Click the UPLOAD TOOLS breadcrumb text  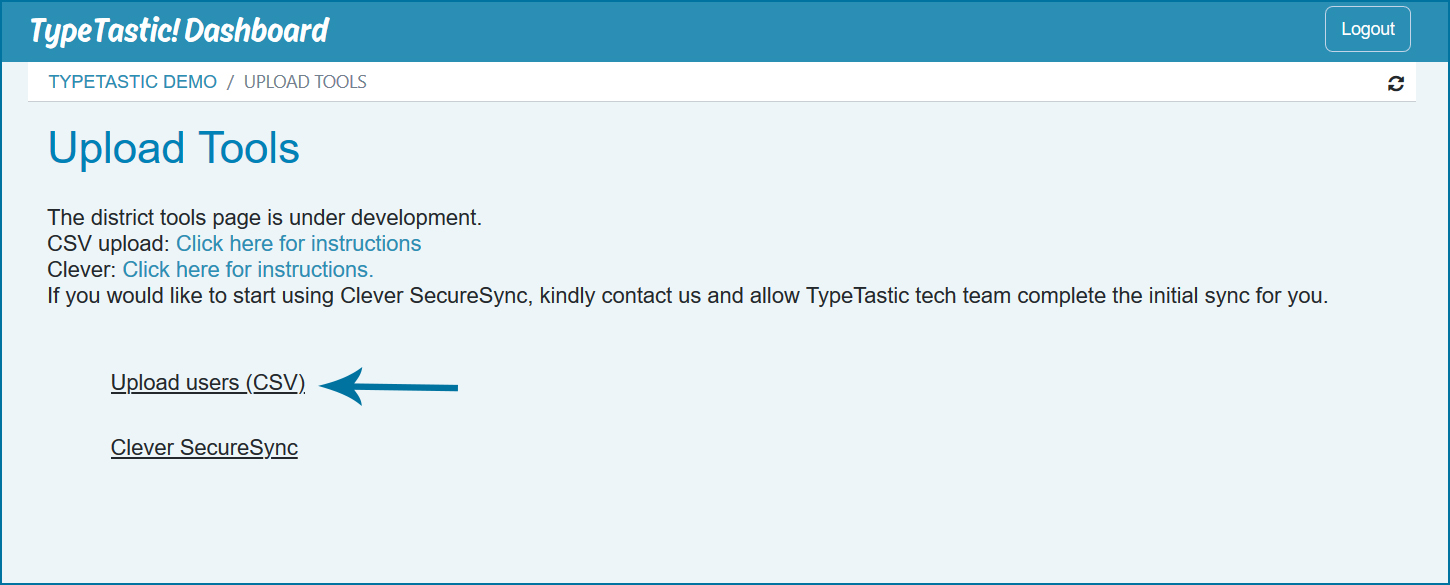[x=305, y=82]
